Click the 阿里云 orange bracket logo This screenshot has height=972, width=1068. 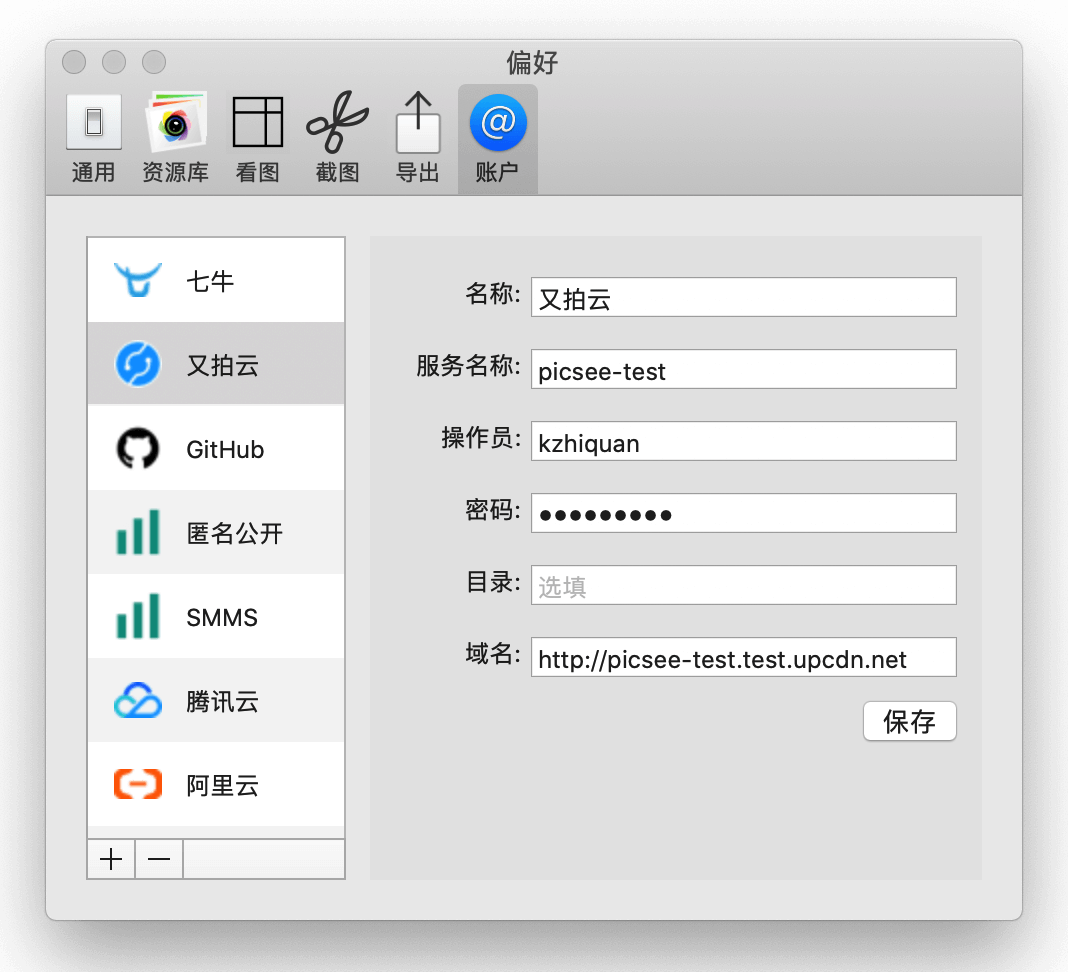click(138, 784)
